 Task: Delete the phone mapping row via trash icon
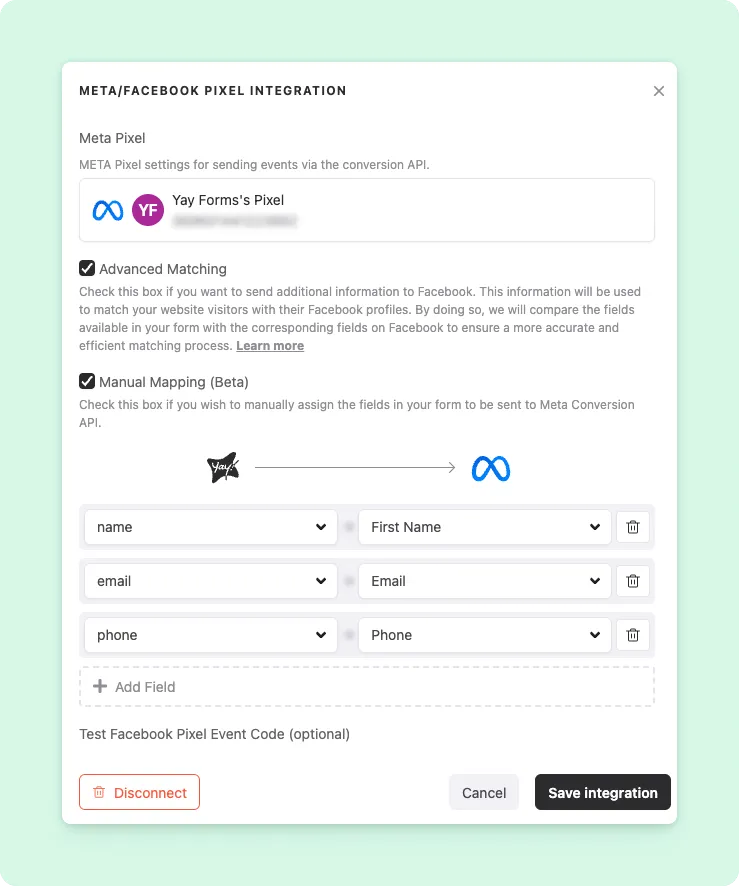point(633,635)
